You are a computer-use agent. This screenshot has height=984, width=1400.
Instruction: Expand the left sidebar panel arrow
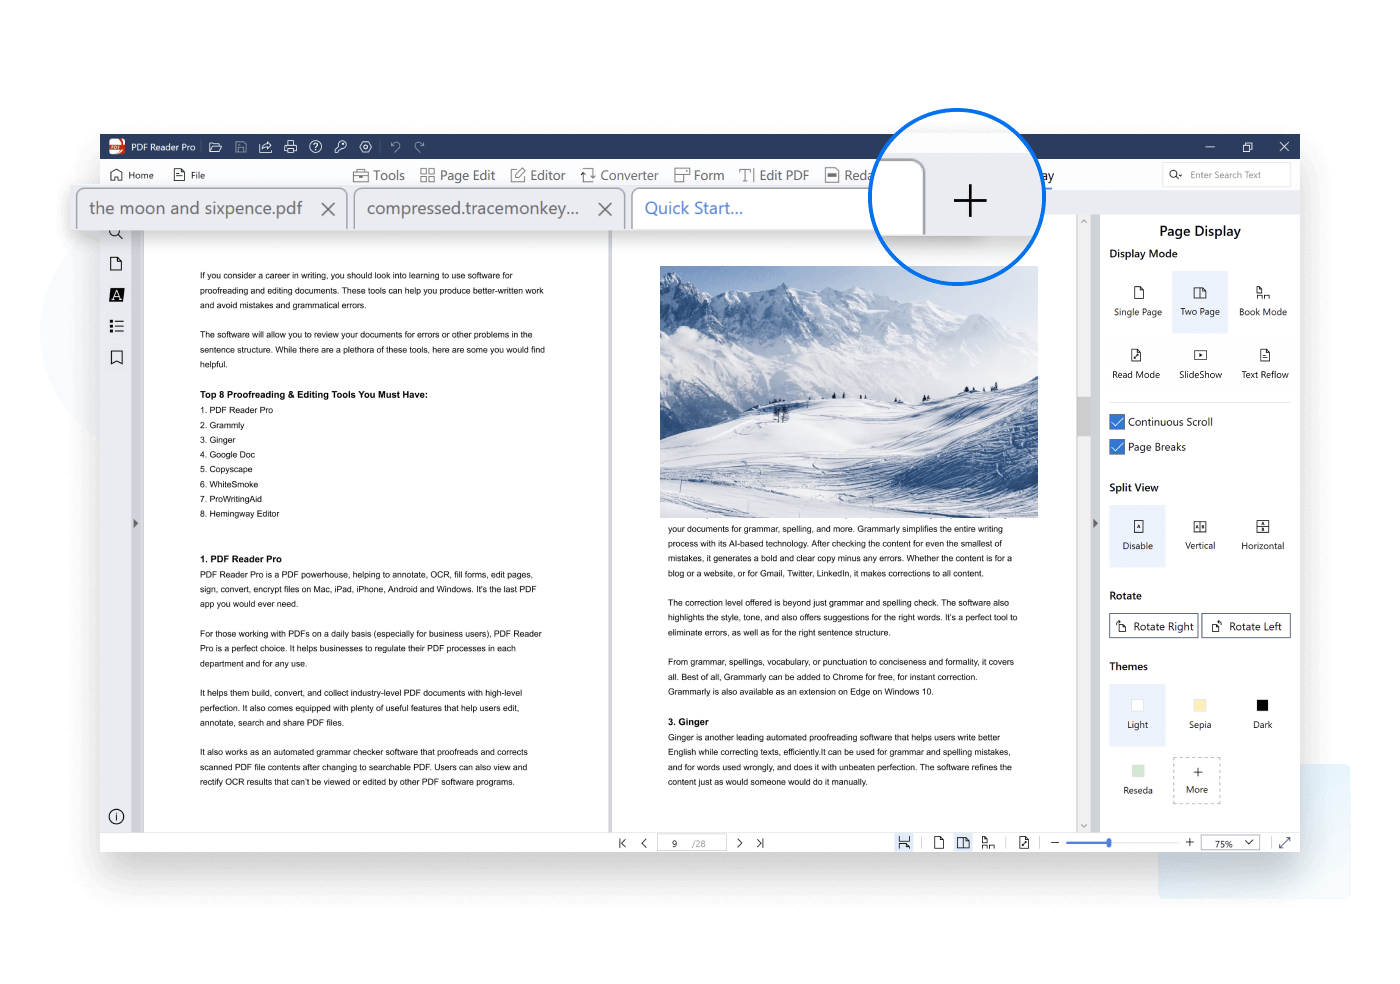tap(135, 523)
